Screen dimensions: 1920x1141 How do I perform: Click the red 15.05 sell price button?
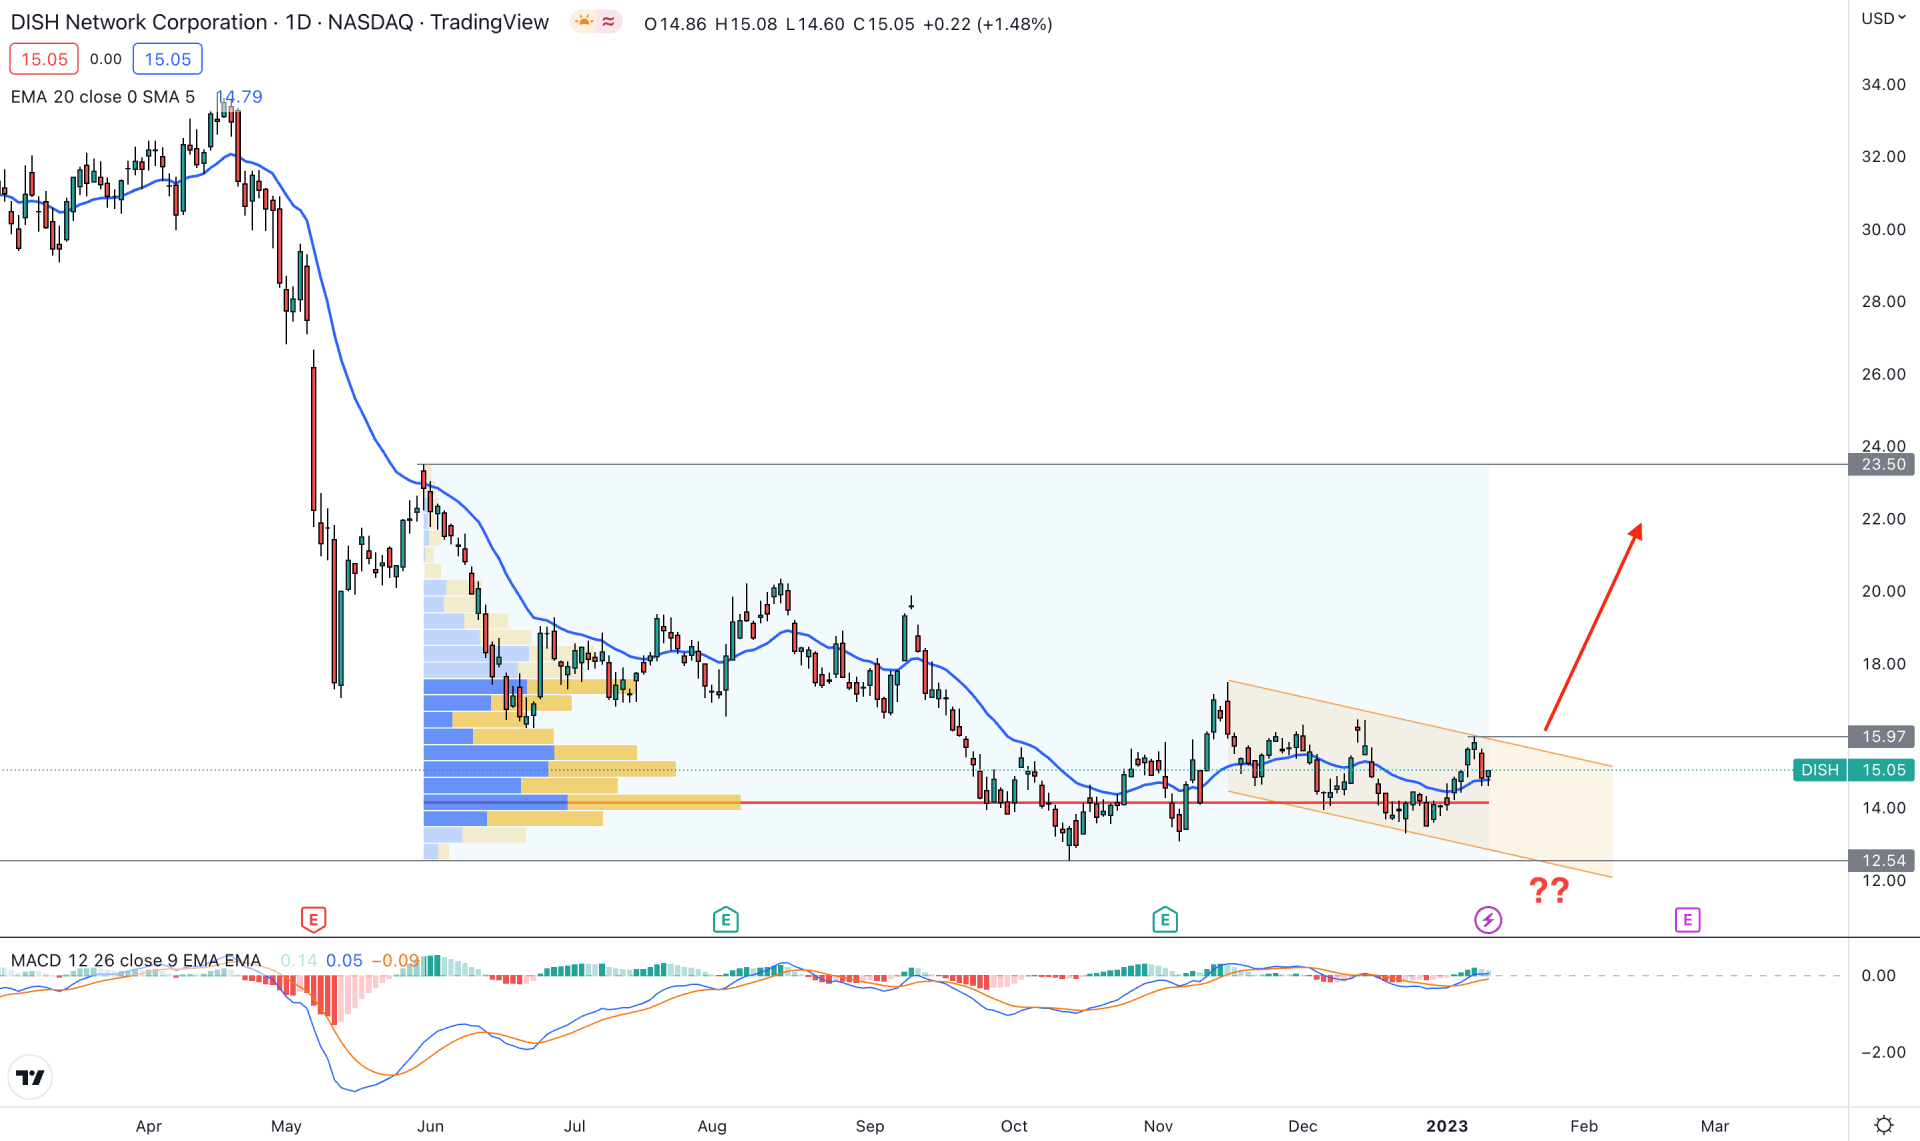[44, 59]
